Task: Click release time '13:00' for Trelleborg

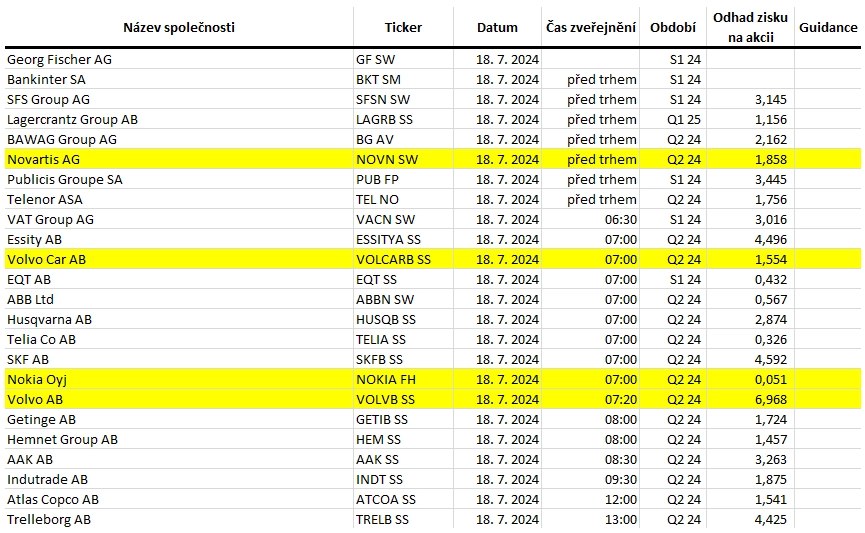Action: pyautogui.click(x=621, y=519)
